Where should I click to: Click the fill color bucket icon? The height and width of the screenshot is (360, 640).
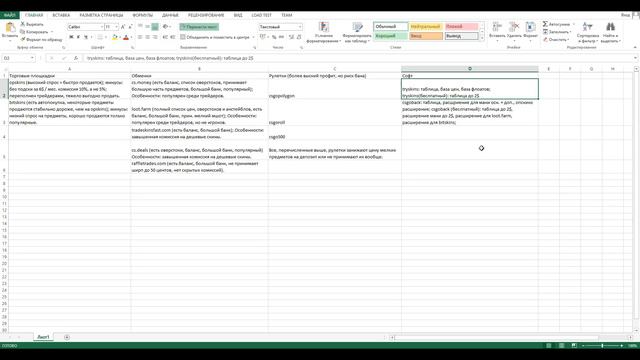(x=115, y=37)
